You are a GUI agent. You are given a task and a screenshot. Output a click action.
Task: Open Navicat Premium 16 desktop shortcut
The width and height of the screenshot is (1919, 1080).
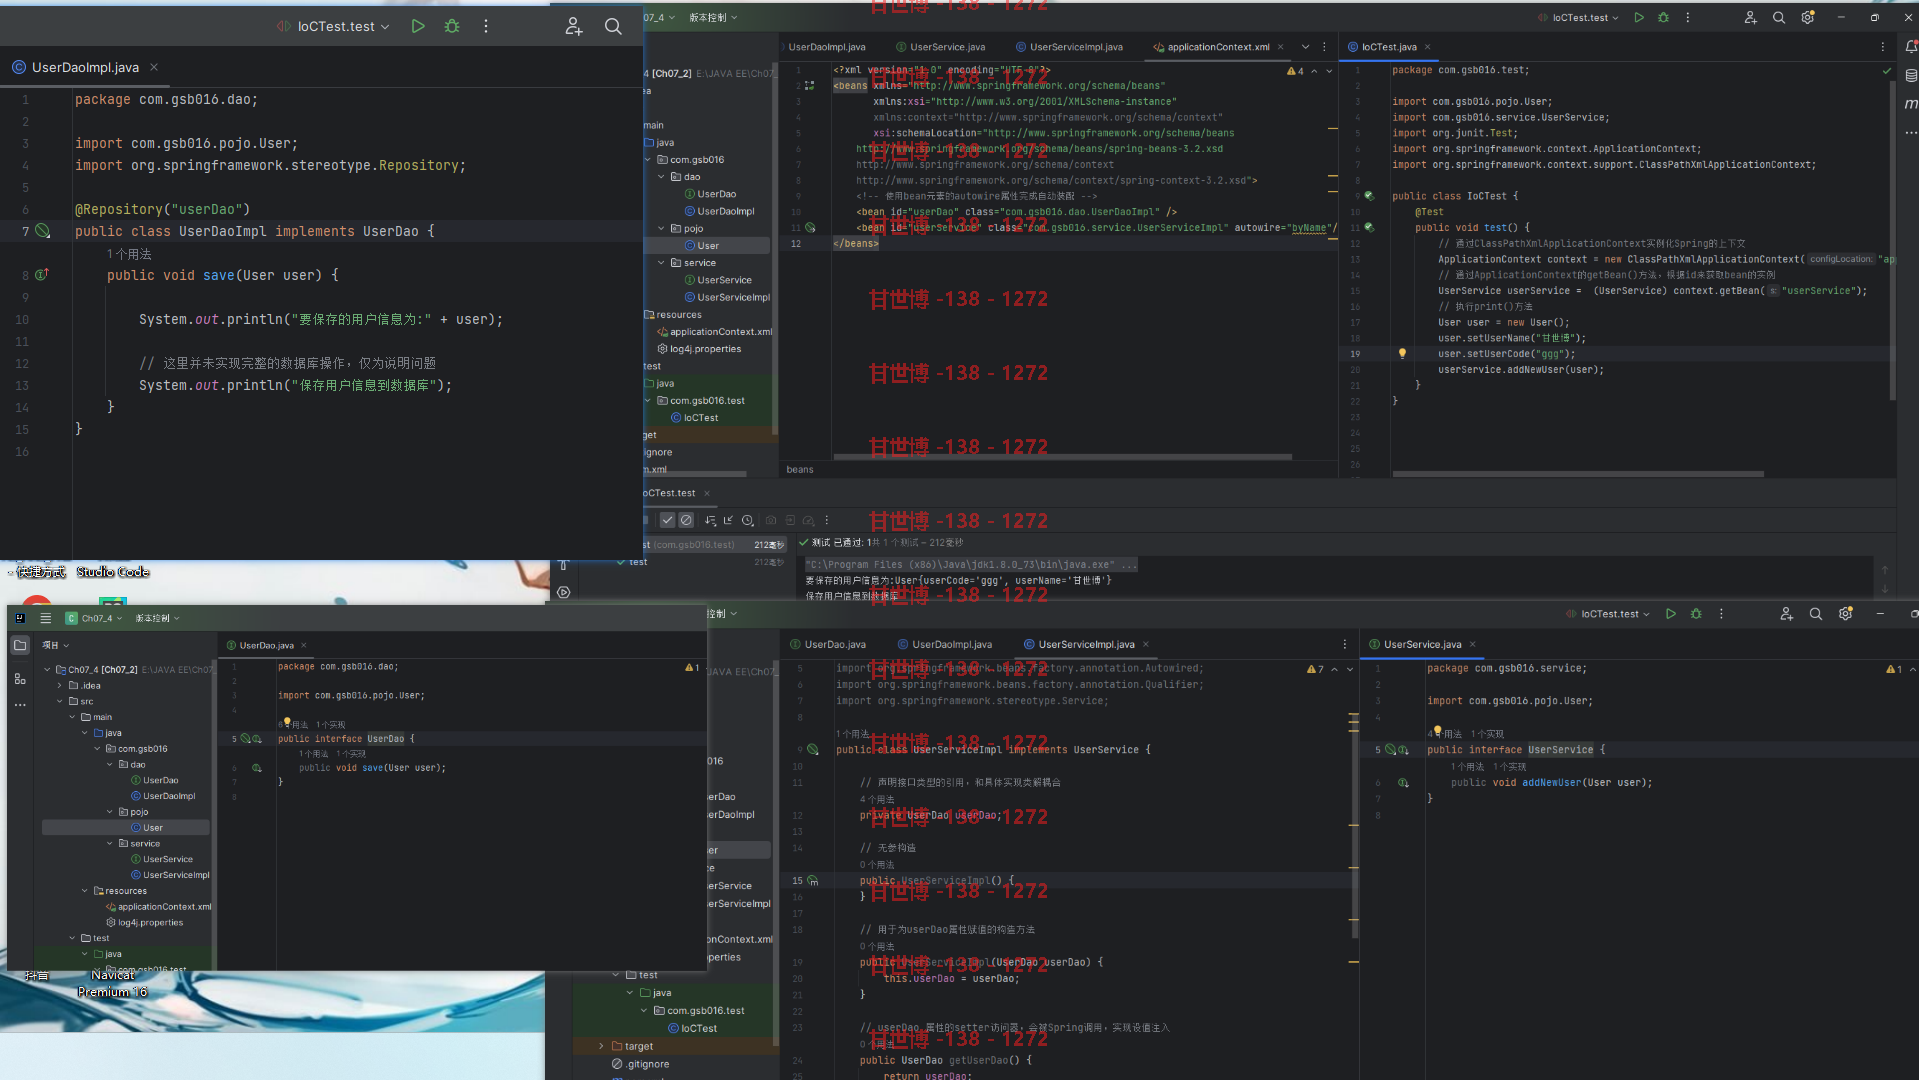pos(112,983)
